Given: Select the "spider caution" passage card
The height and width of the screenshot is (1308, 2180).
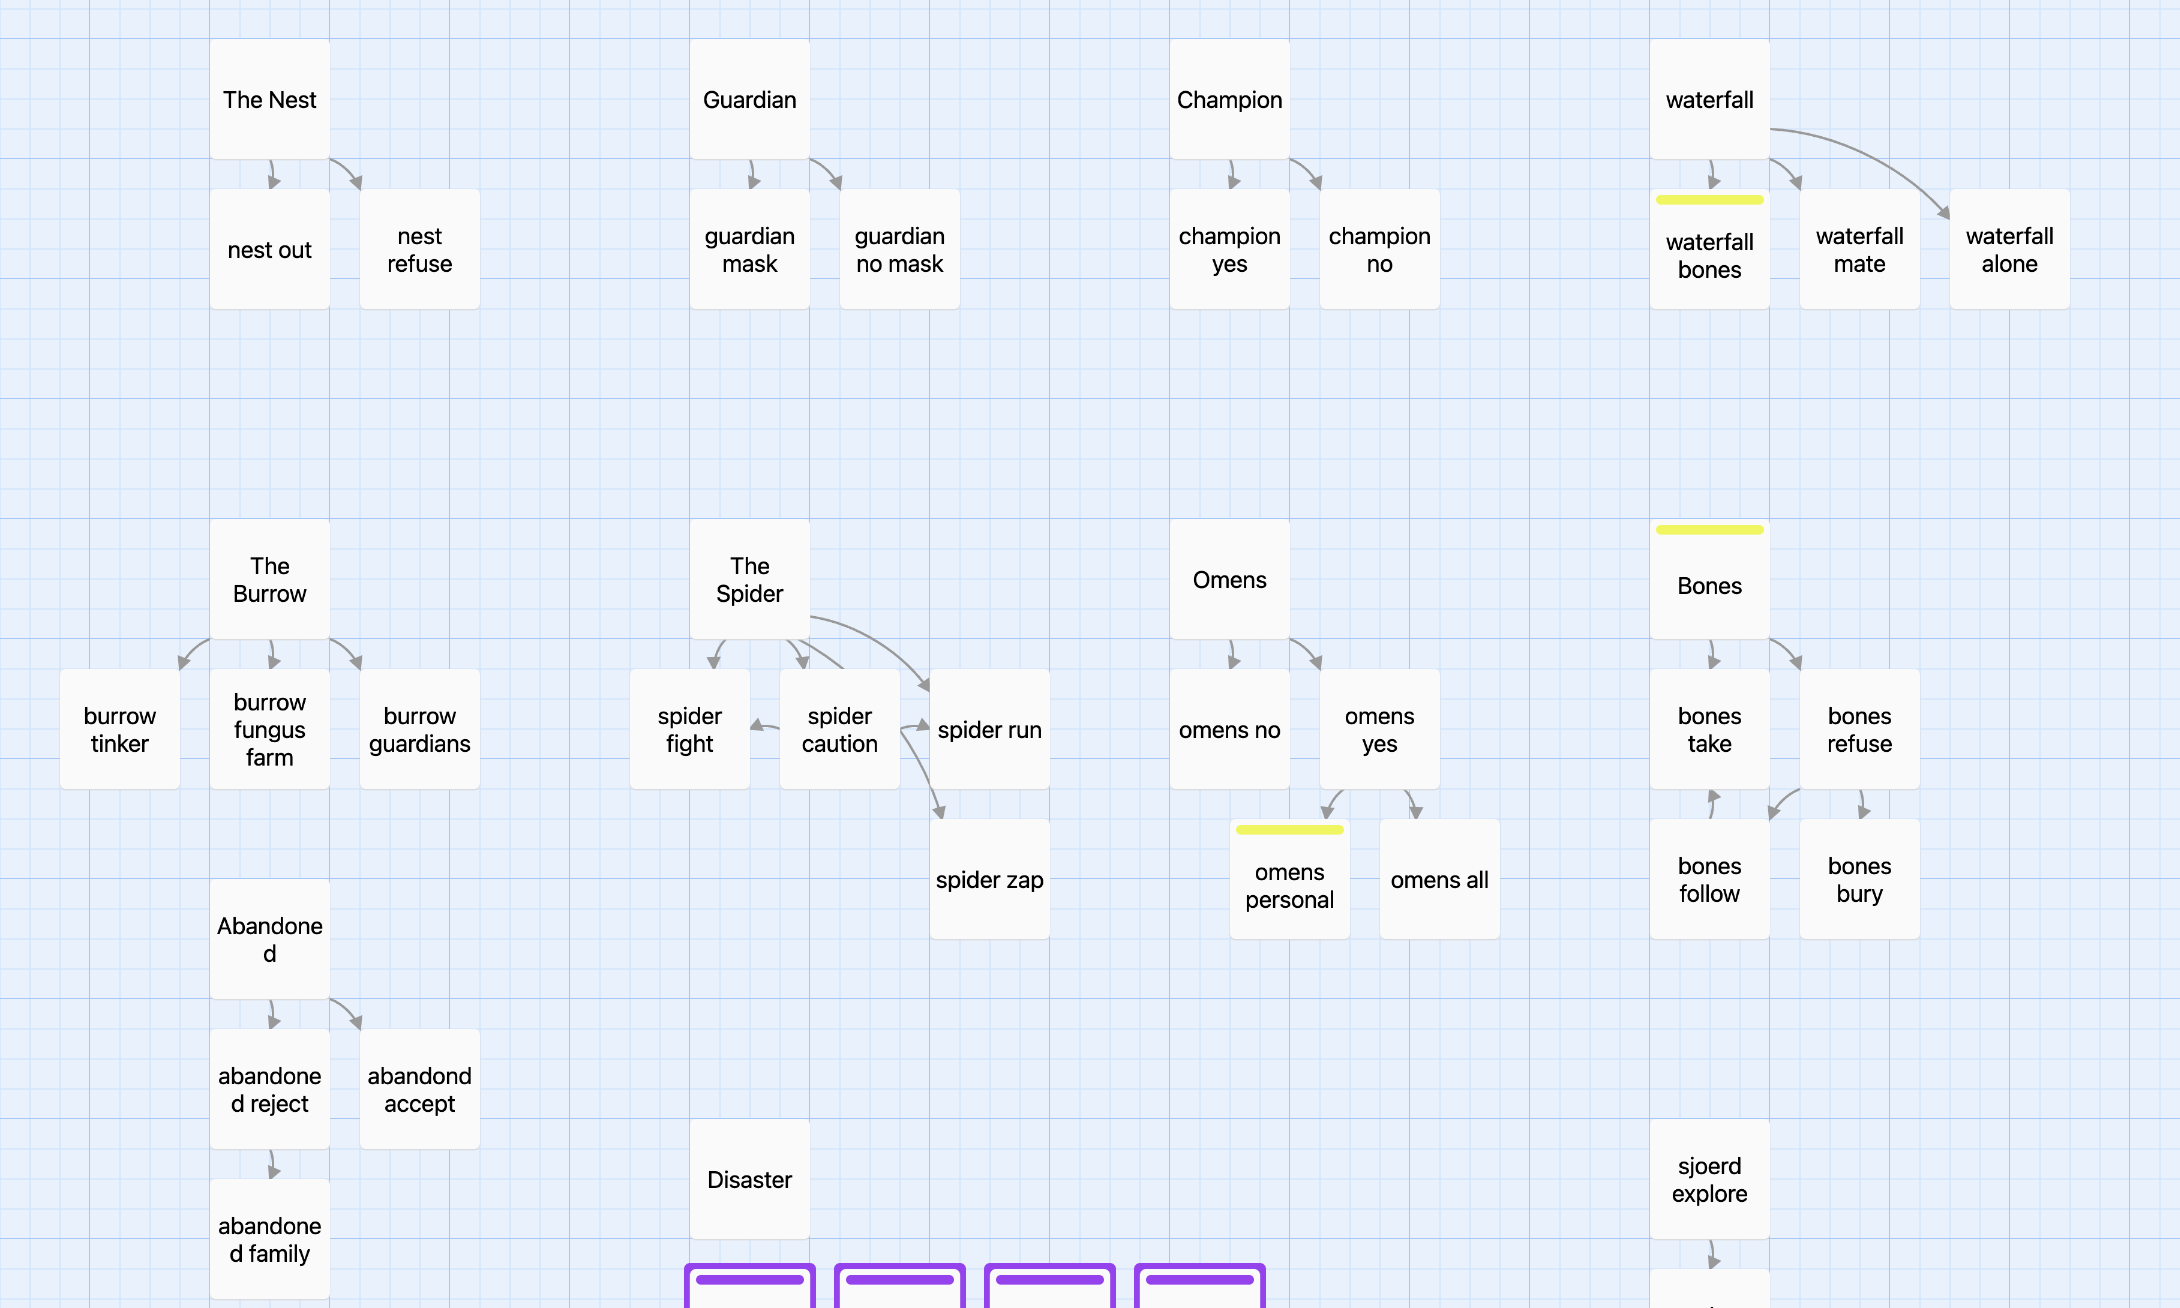Looking at the screenshot, I should click(x=840, y=729).
